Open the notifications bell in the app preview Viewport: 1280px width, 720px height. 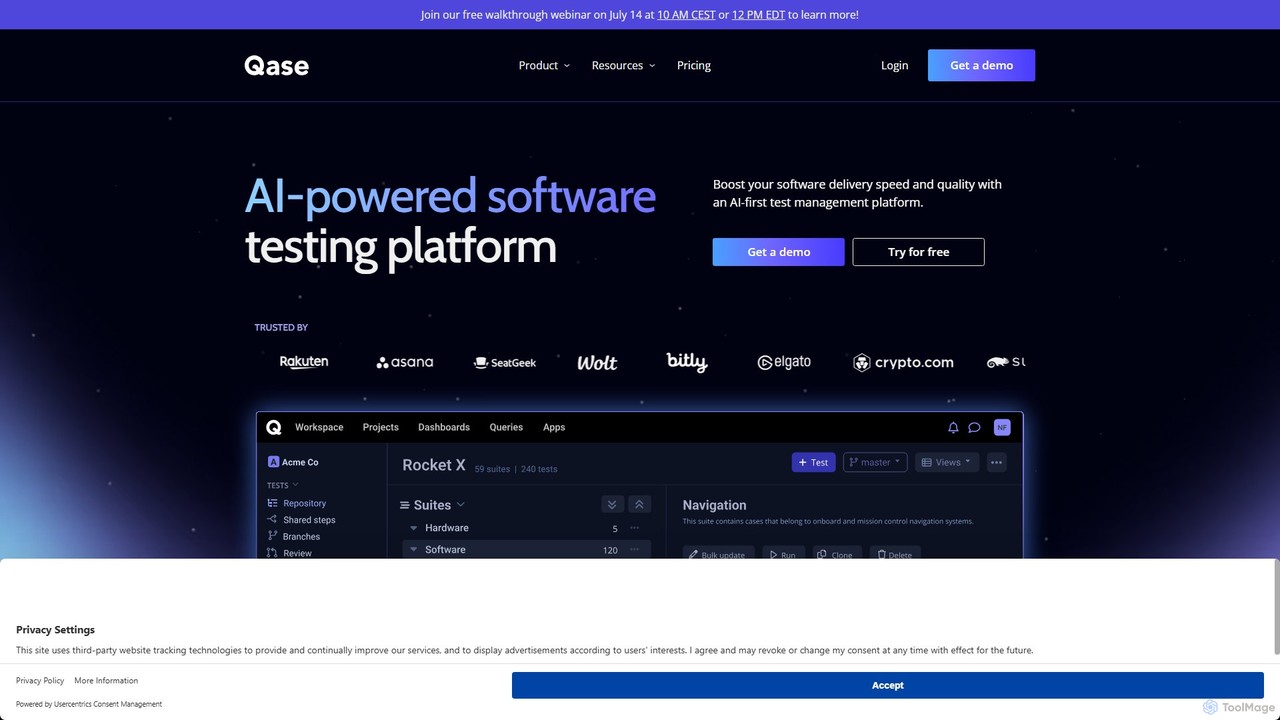tap(953, 428)
